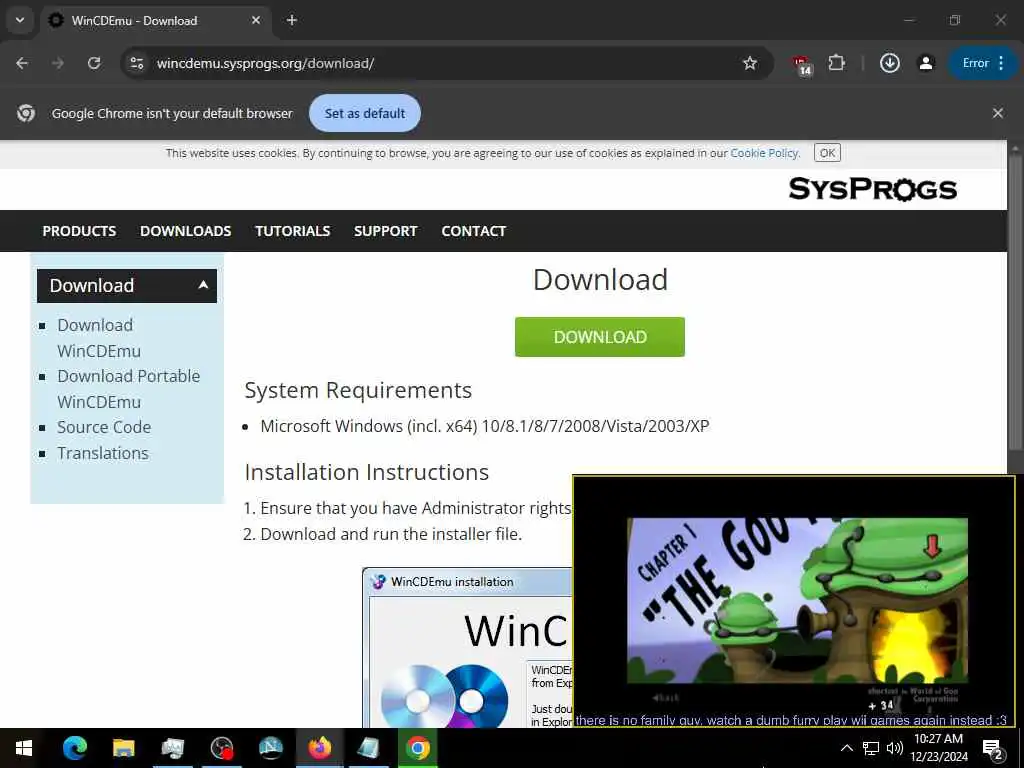The height and width of the screenshot is (768, 1024).
Task: Open the Download WinCDEmu sidebar link
Action: pos(99,338)
